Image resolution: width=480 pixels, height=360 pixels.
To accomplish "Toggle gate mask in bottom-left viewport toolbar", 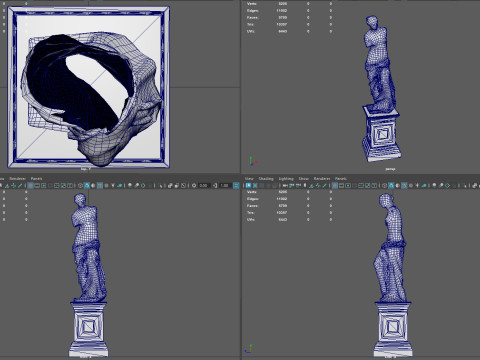I will pos(50,185).
